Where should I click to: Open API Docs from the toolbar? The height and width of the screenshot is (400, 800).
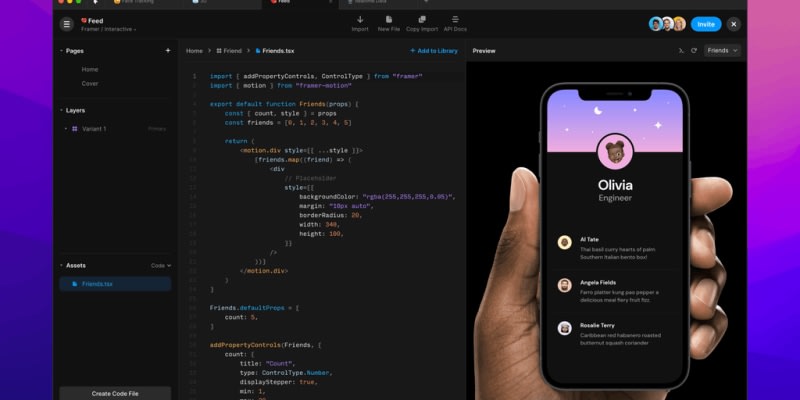[455, 19]
